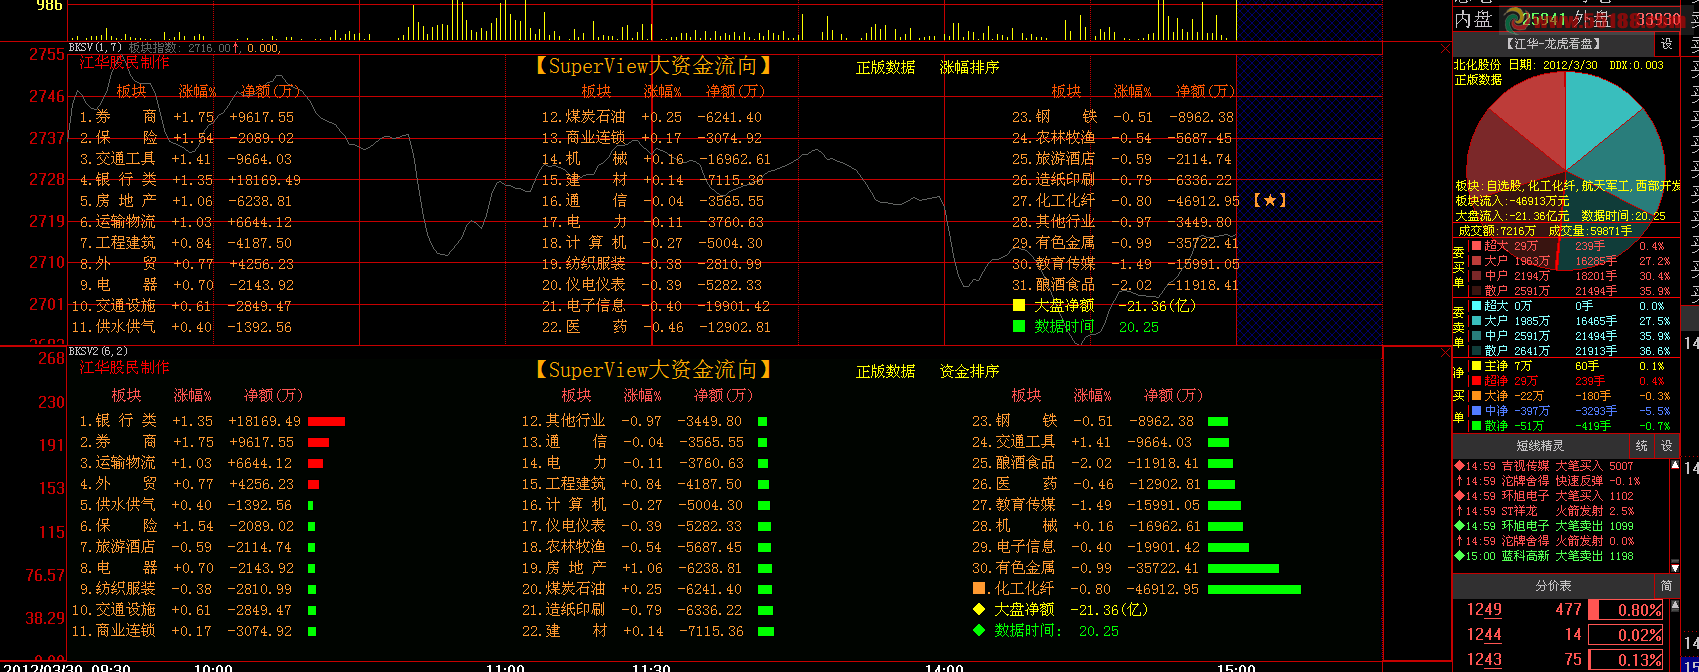This screenshot has height=672, width=1699.
Task: Click yellow swatch beside 主净
Action: click(1476, 366)
